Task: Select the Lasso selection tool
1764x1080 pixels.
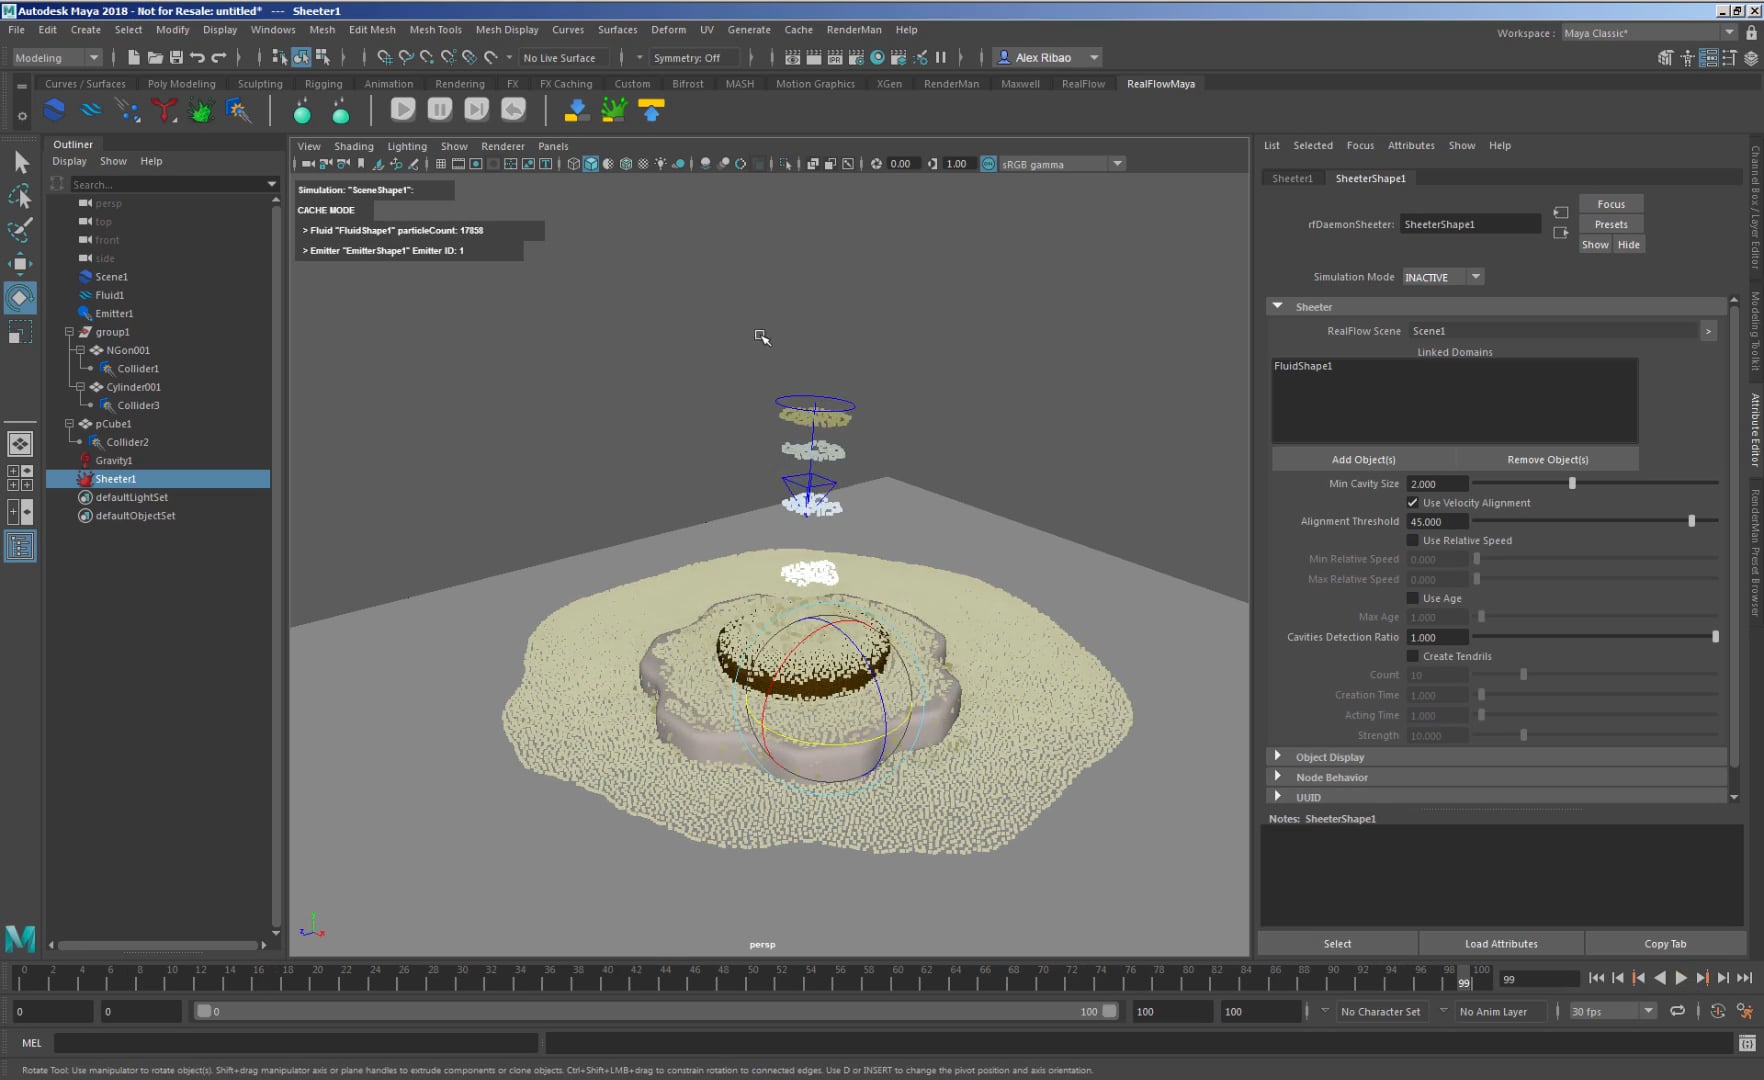Action: (20, 197)
